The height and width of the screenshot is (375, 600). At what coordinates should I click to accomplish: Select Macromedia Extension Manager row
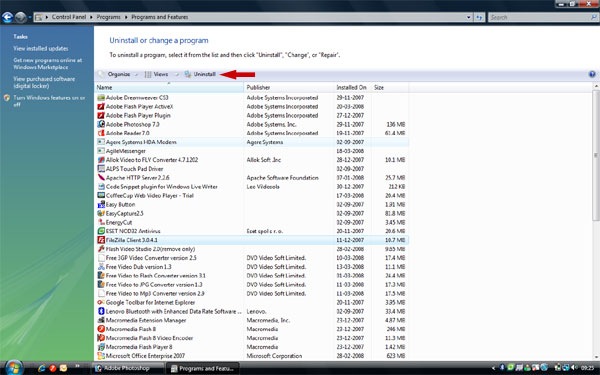click(251, 320)
